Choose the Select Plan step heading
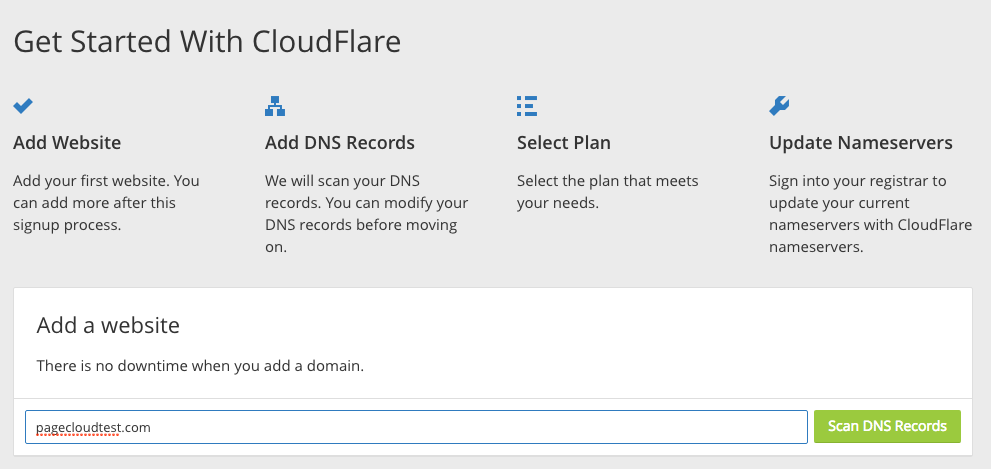The height and width of the screenshot is (469, 991). pos(563,143)
